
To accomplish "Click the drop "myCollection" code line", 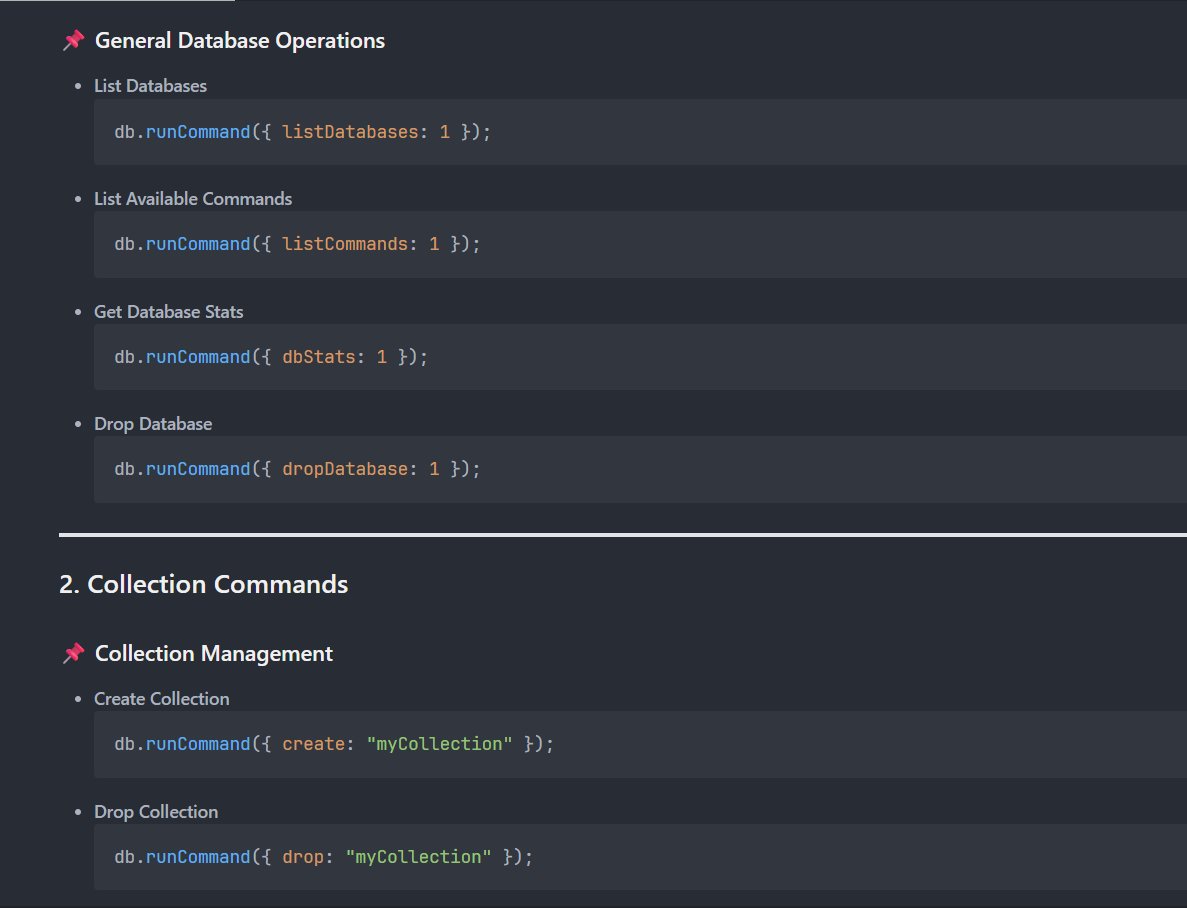I will point(323,857).
